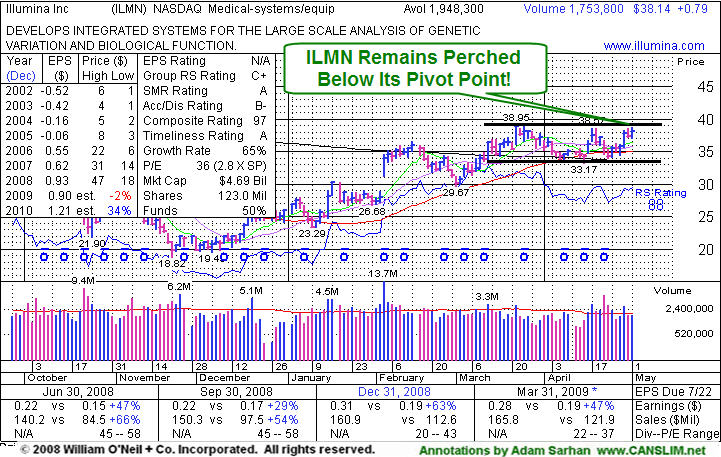Select the Funds 50% row
Screen dimensions: 721x457
pos(205,211)
